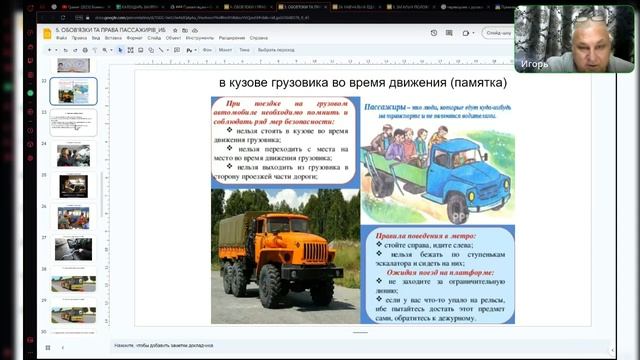Screen dimensions: 640x360
Task: Switch to grid view icon
Action: (48, 348)
